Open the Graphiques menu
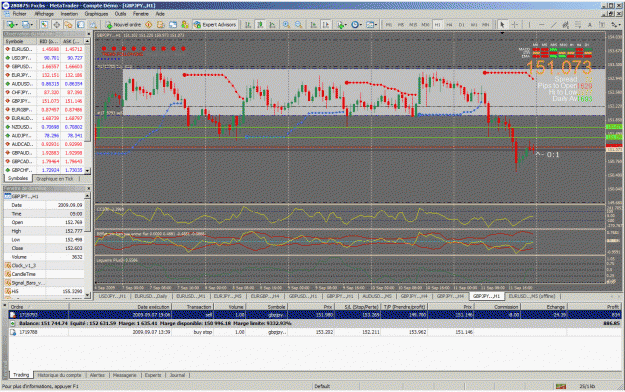 (96, 14)
